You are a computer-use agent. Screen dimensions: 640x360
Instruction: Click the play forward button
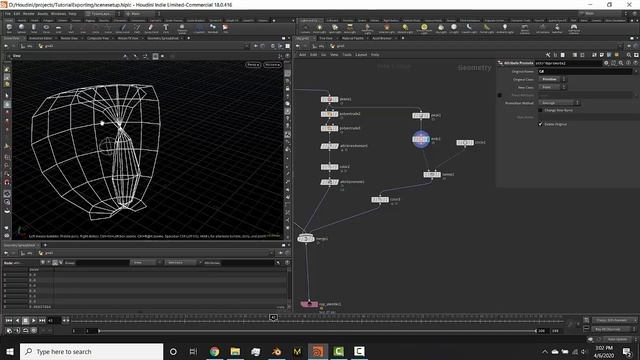coord(33,321)
